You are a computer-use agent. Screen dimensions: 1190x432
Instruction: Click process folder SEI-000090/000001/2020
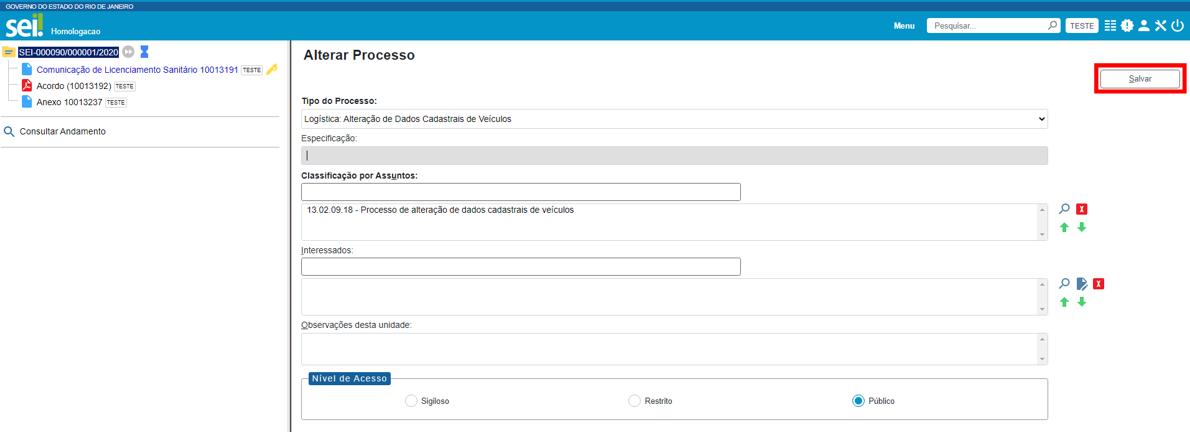pyautogui.click(x=68, y=52)
